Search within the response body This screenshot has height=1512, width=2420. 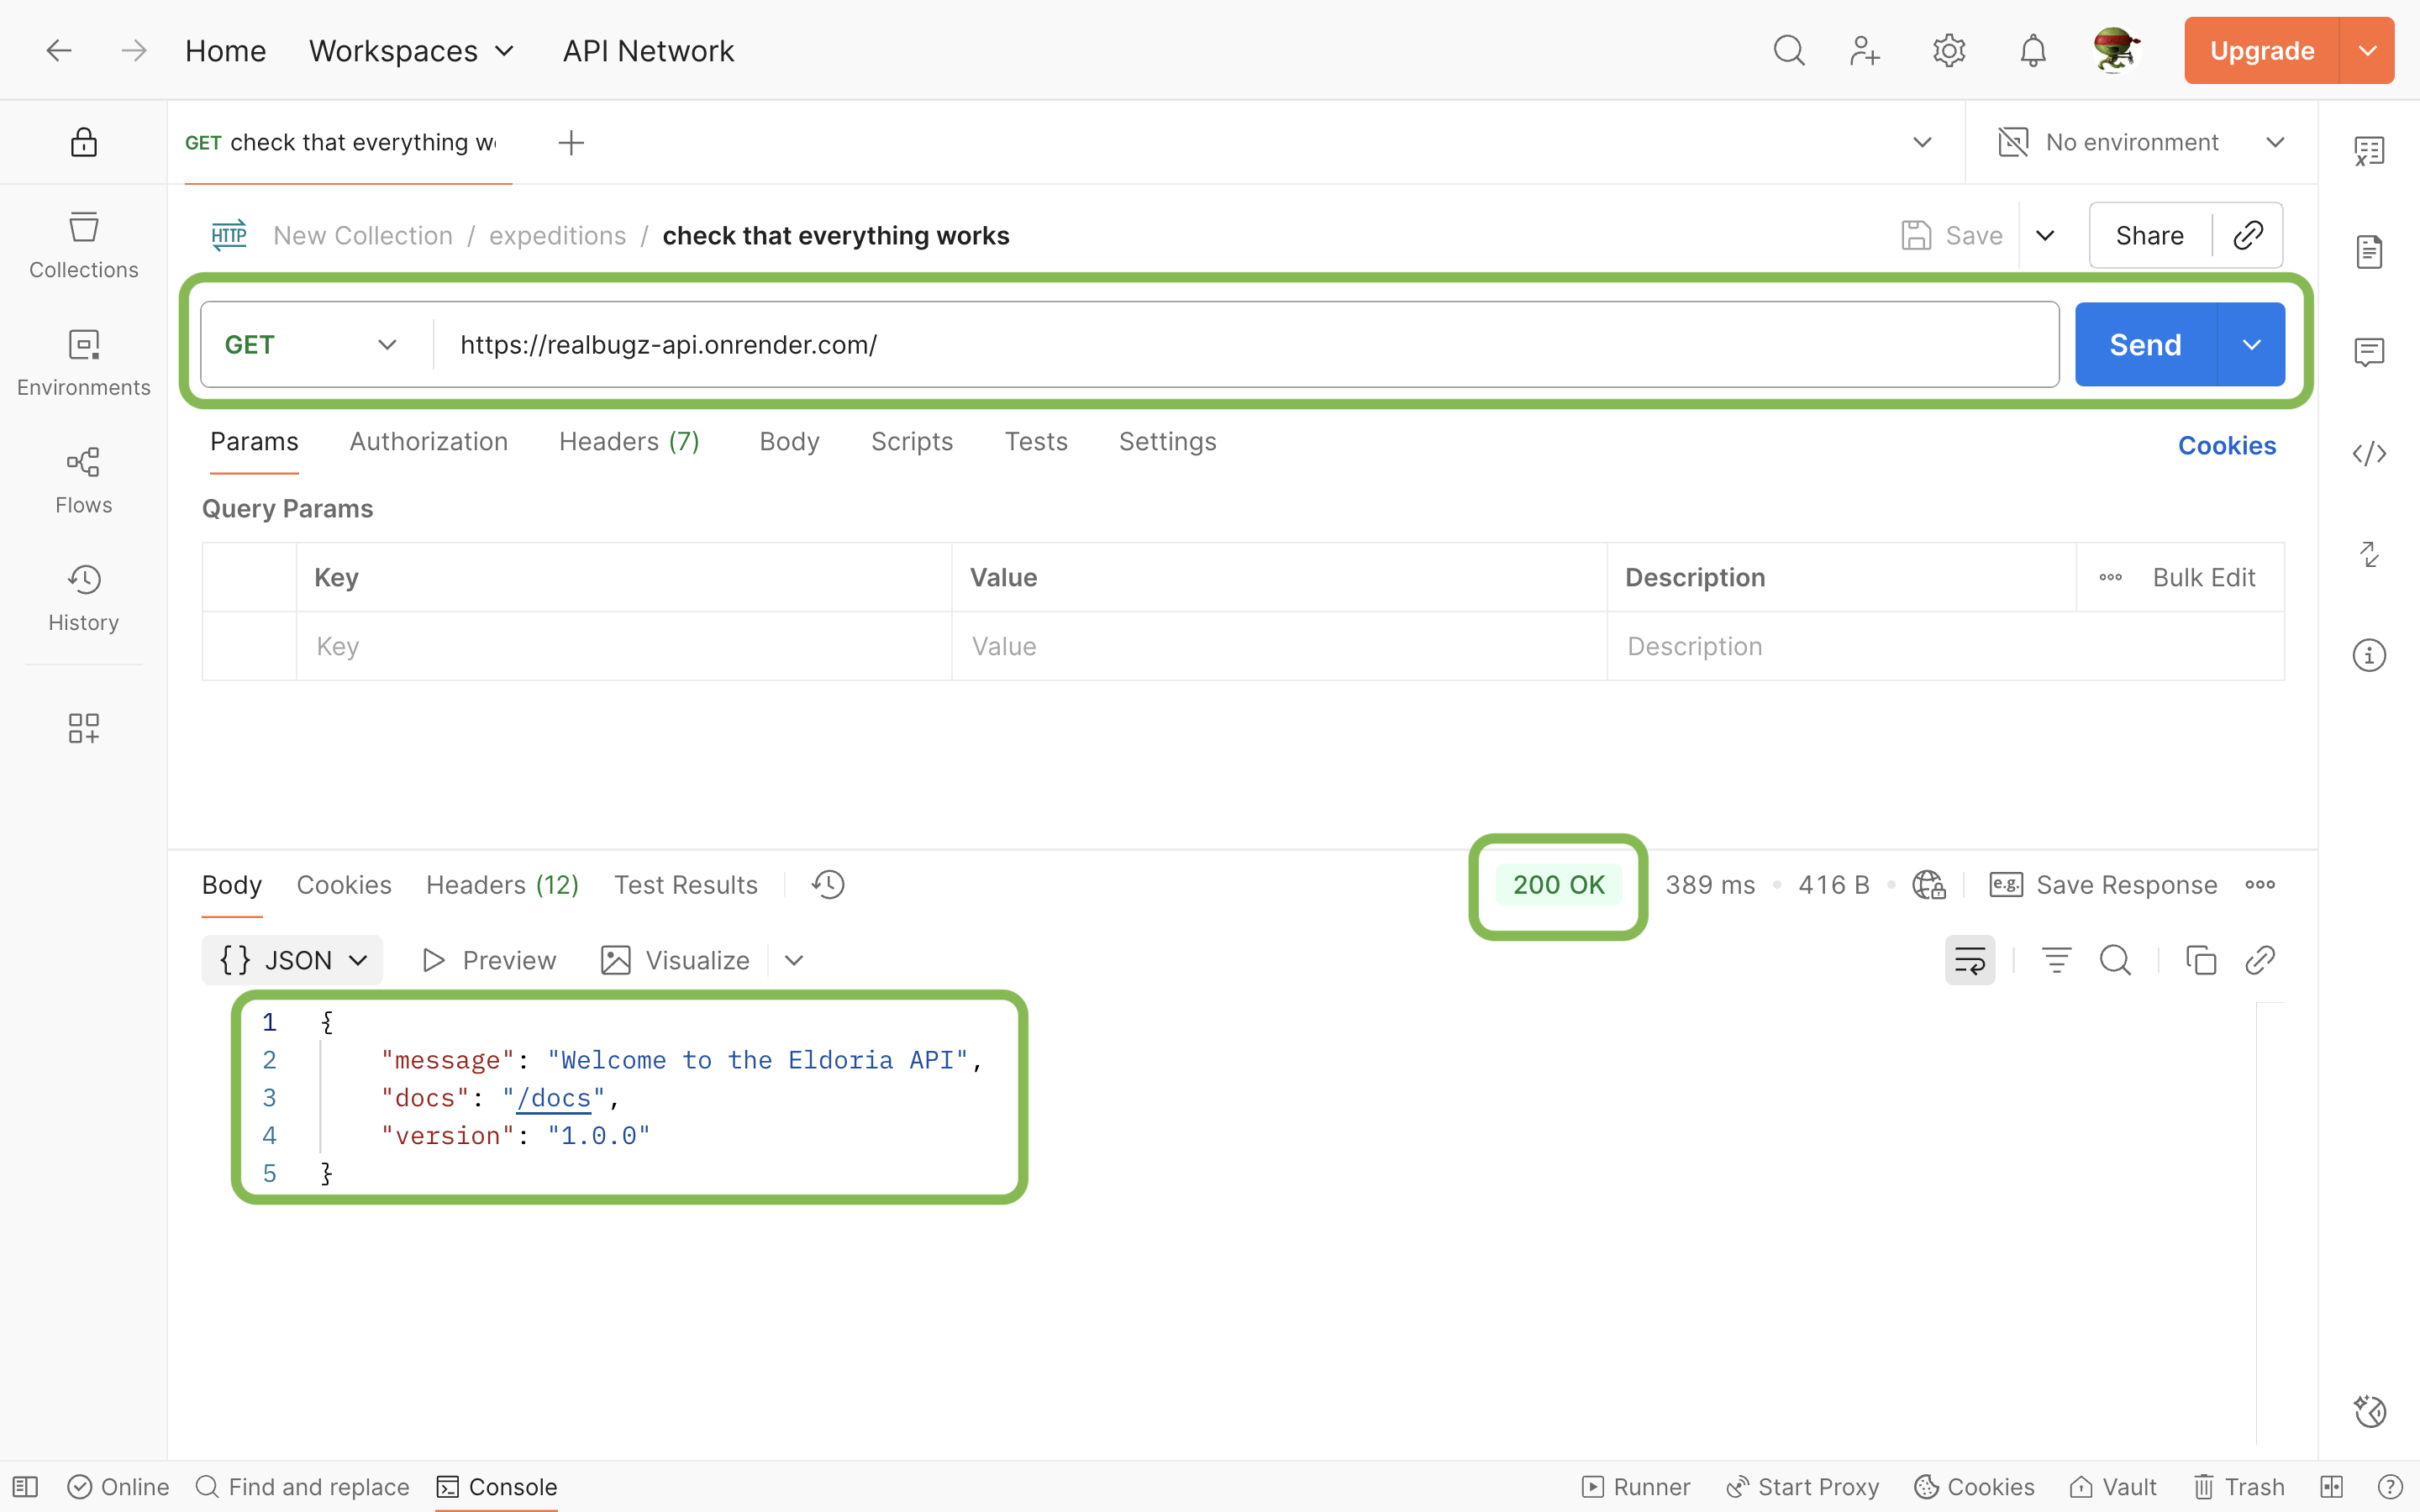pos(2115,960)
